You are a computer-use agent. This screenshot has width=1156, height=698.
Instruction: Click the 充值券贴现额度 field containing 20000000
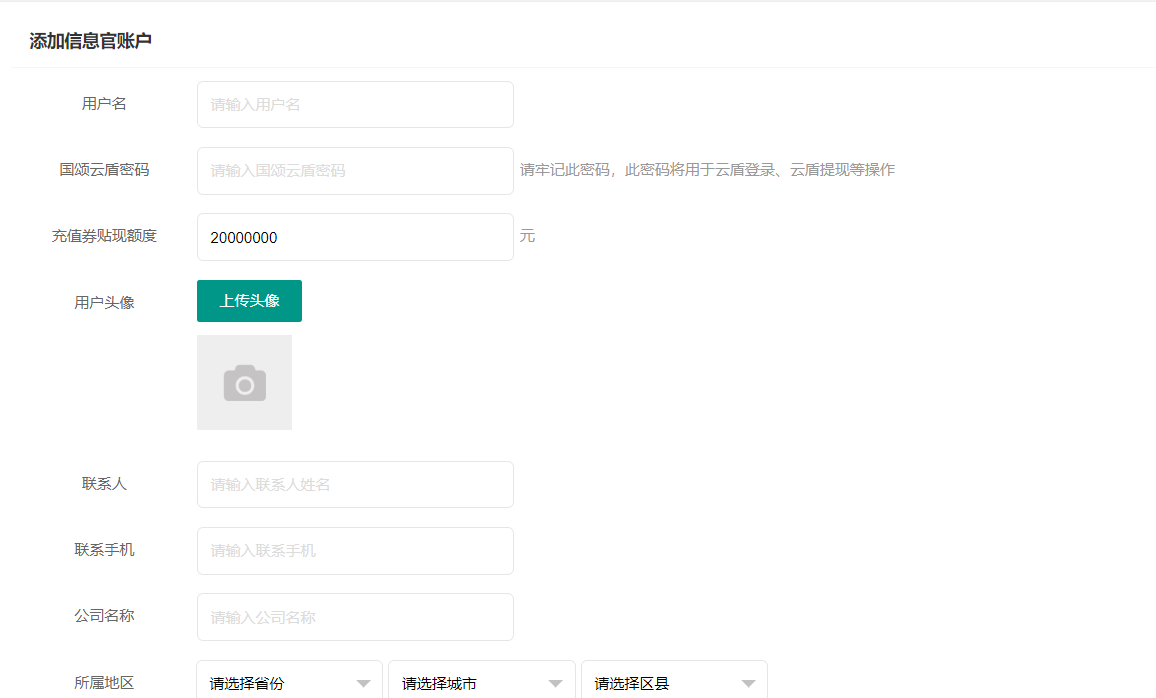click(355, 237)
